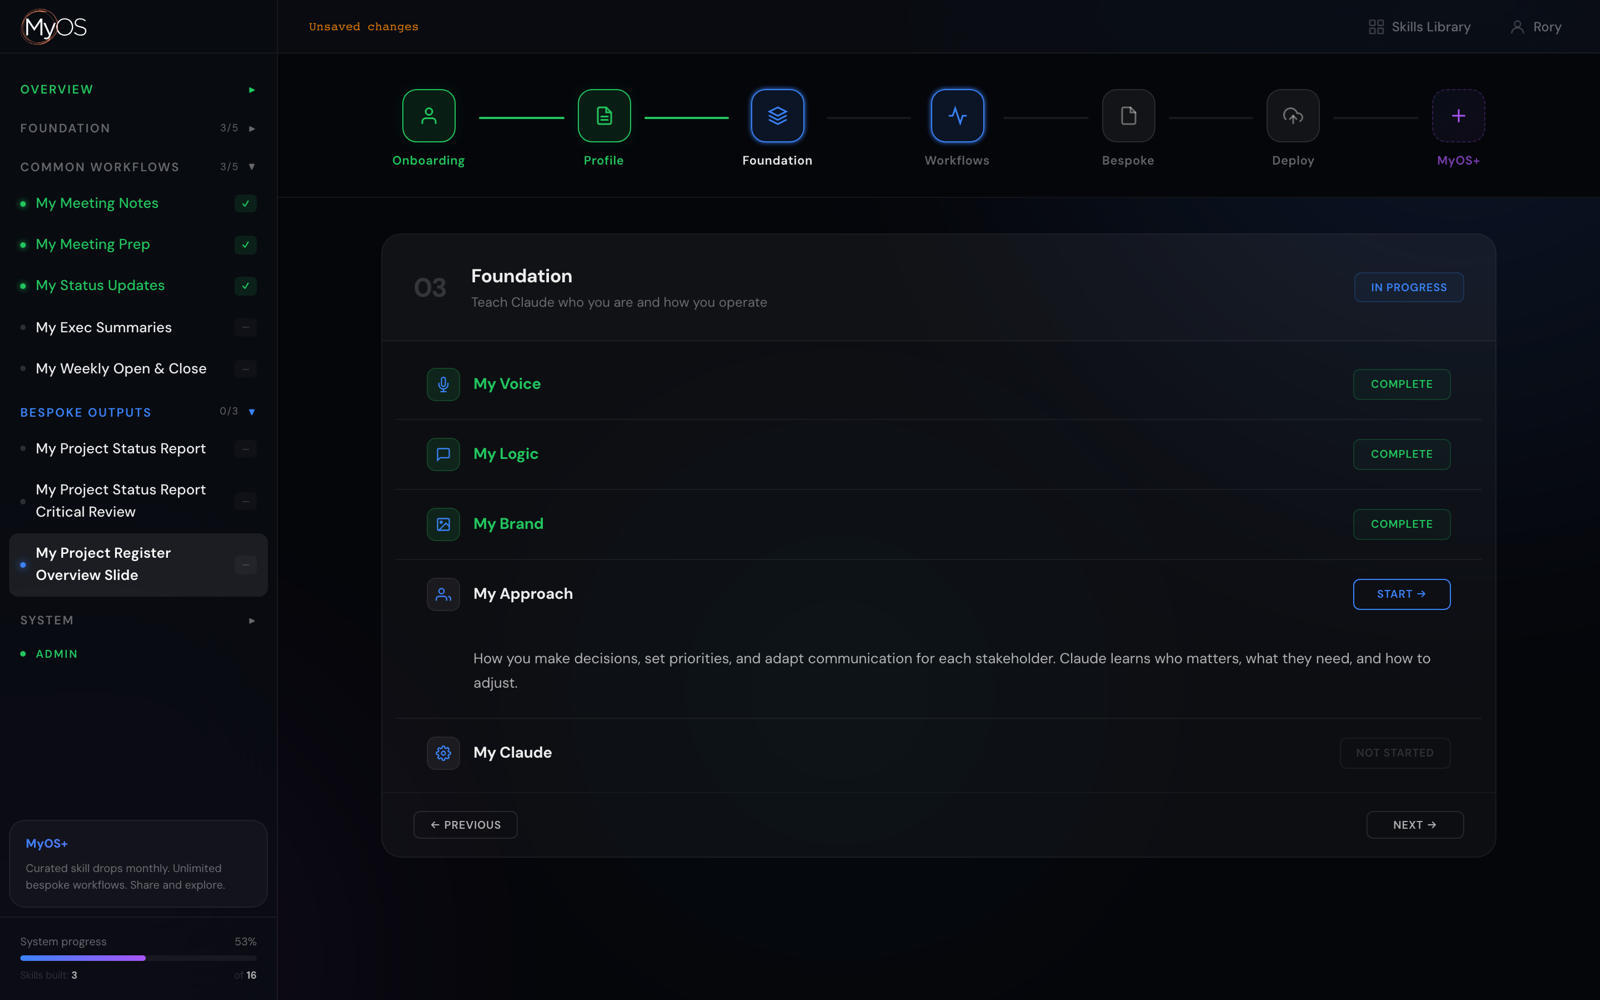The height and width of the screenshot is (1000, 1600).
Task: Collapse the Bespoke Outputs section arrow
Action: [252, 412]
